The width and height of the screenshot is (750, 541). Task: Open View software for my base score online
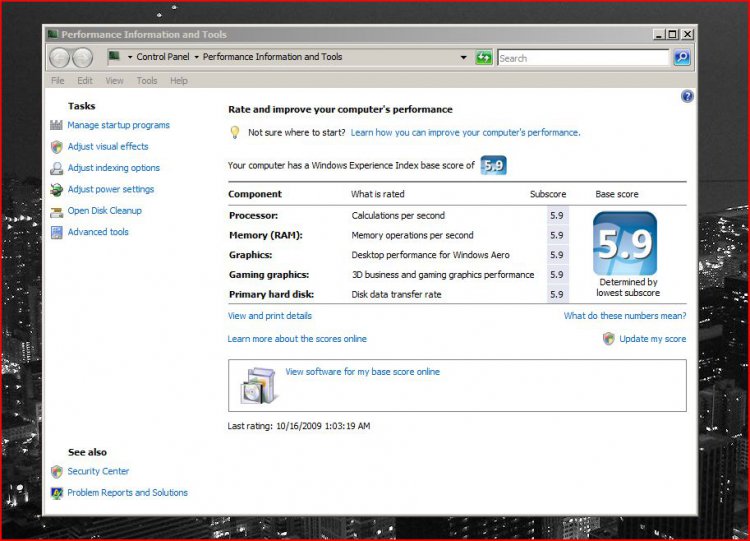tap(363, 372)
